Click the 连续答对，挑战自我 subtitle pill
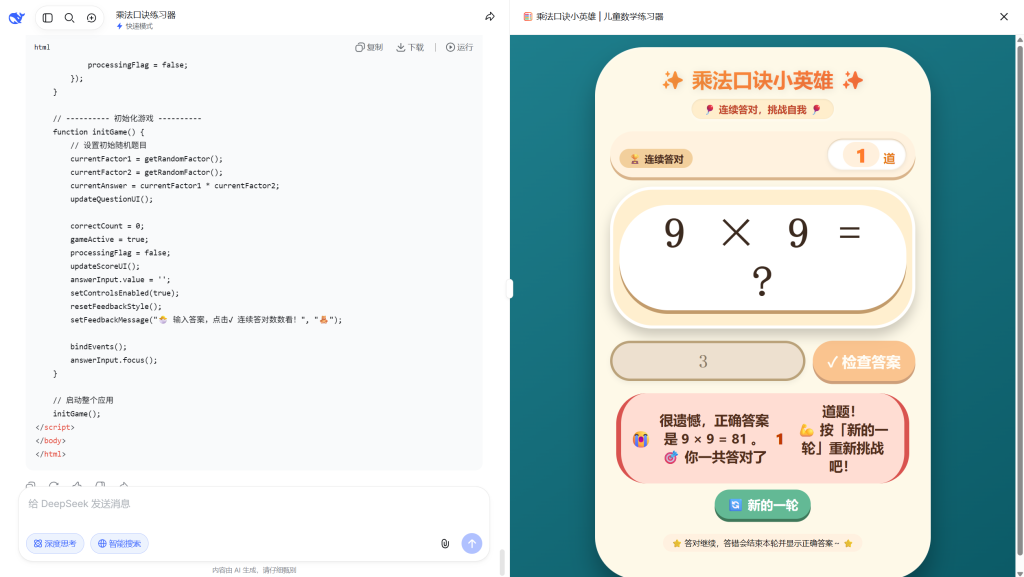This screenshot has height=577, width=1024. [x=762, y=110]
